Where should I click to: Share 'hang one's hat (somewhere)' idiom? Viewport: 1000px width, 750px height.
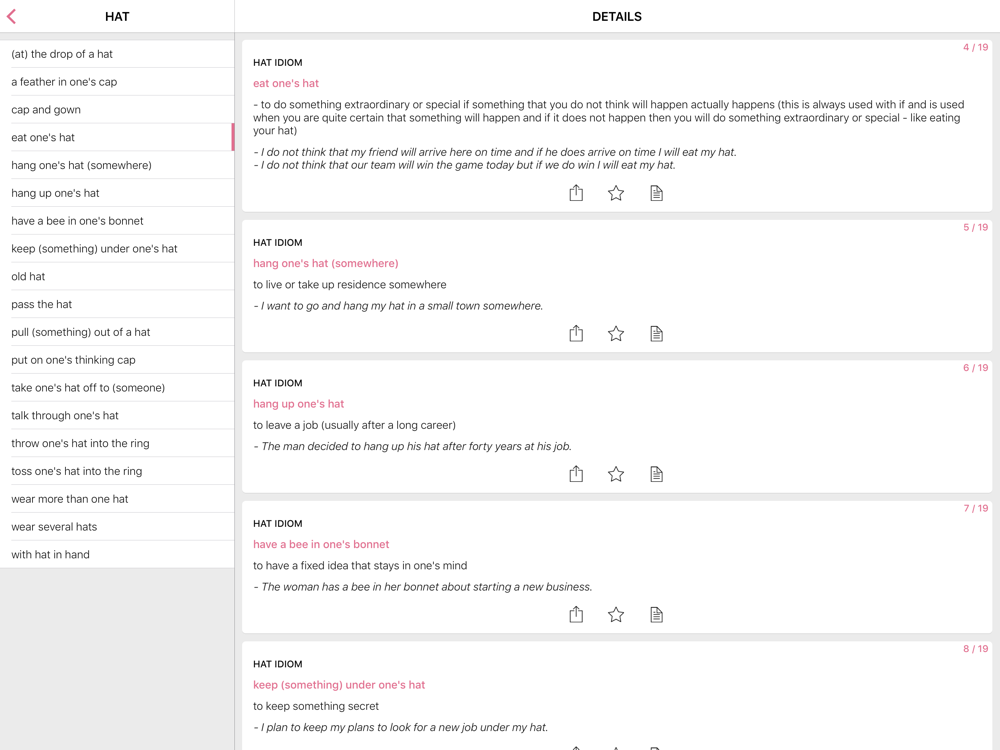pos(576,333)
